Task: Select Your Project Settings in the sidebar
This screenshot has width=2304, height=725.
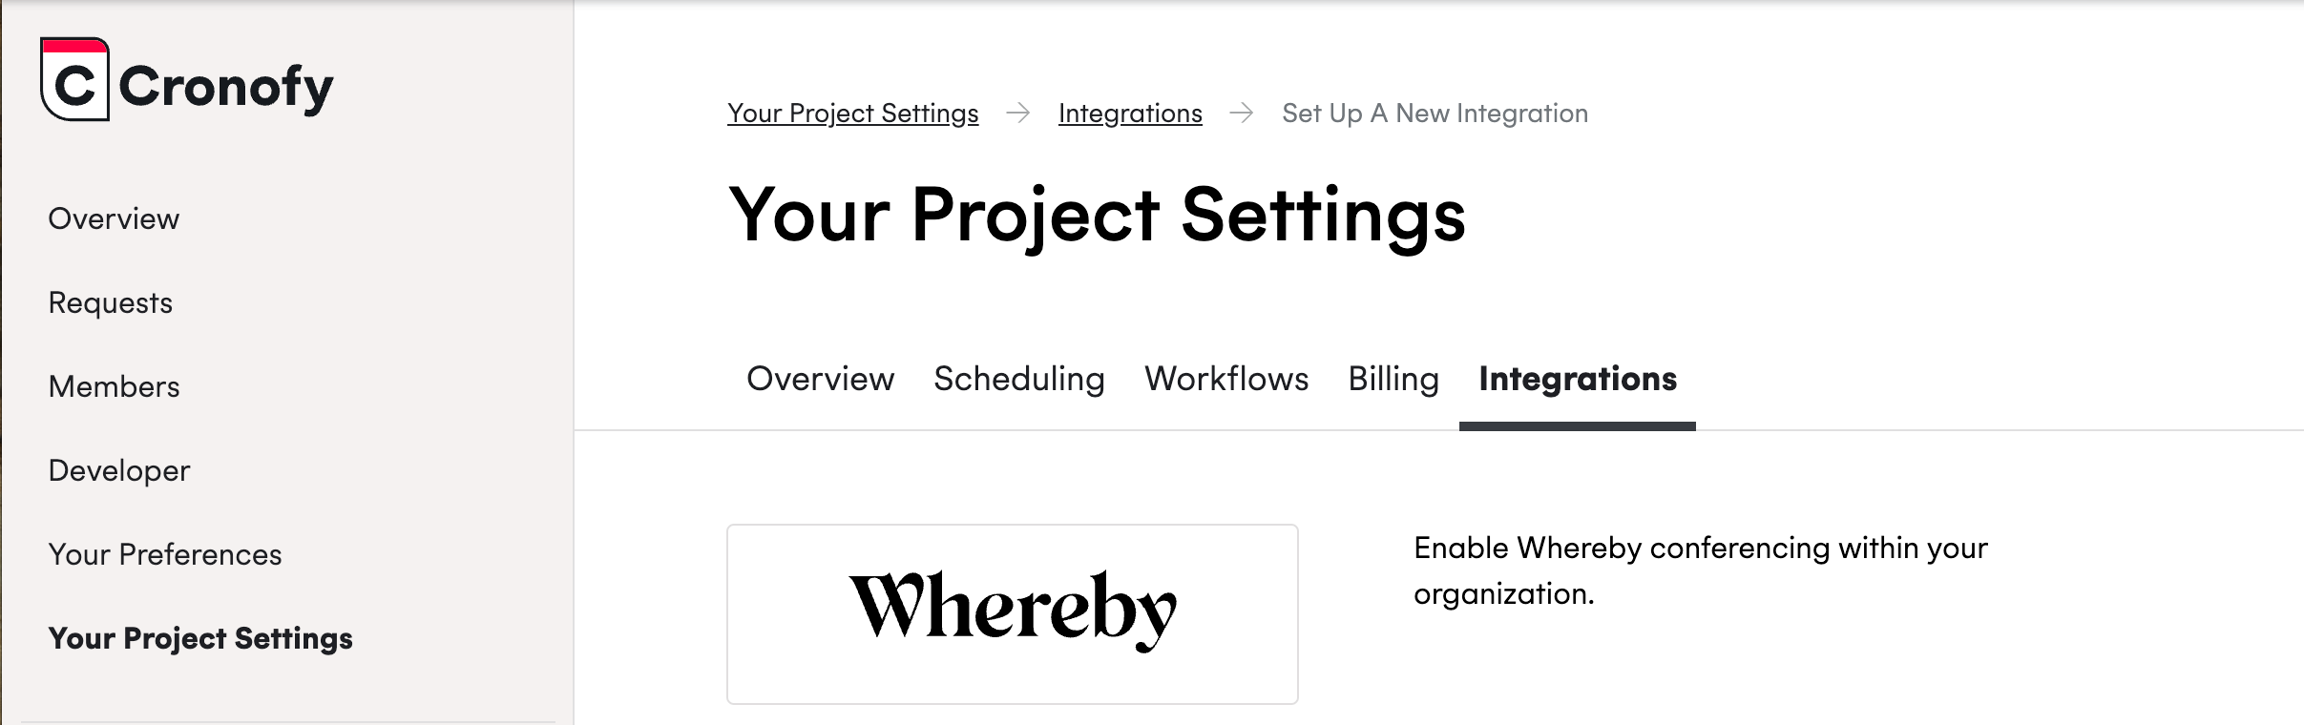Action: (x=200, y=639)
